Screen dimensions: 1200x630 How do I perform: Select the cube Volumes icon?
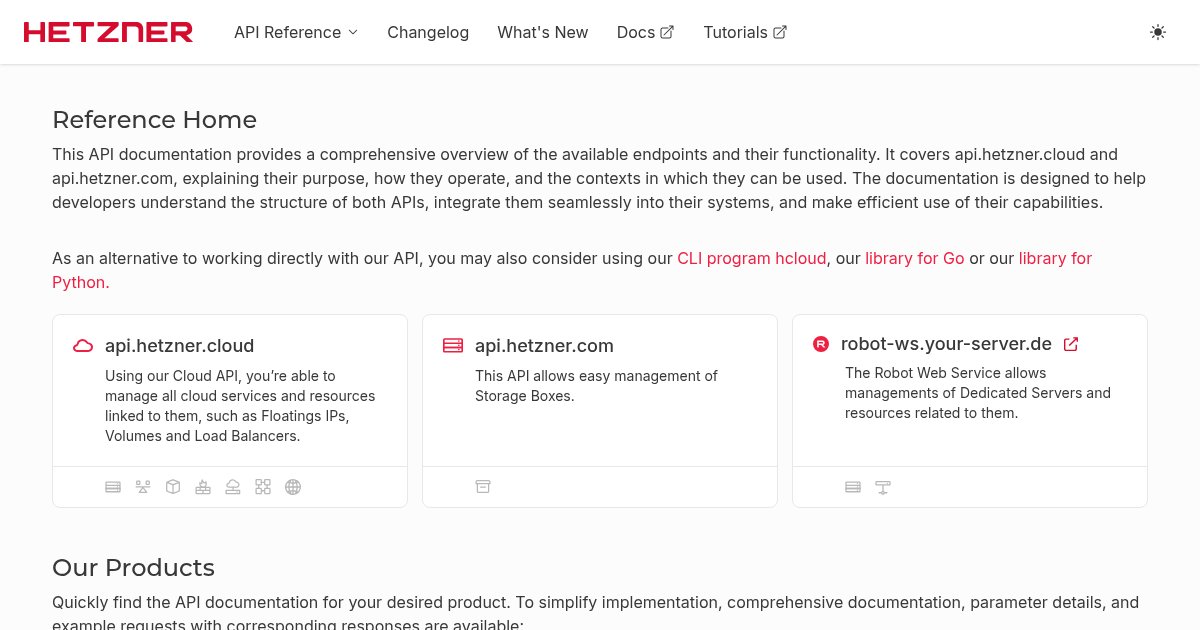pyautogui.click(x=173, y=487)
